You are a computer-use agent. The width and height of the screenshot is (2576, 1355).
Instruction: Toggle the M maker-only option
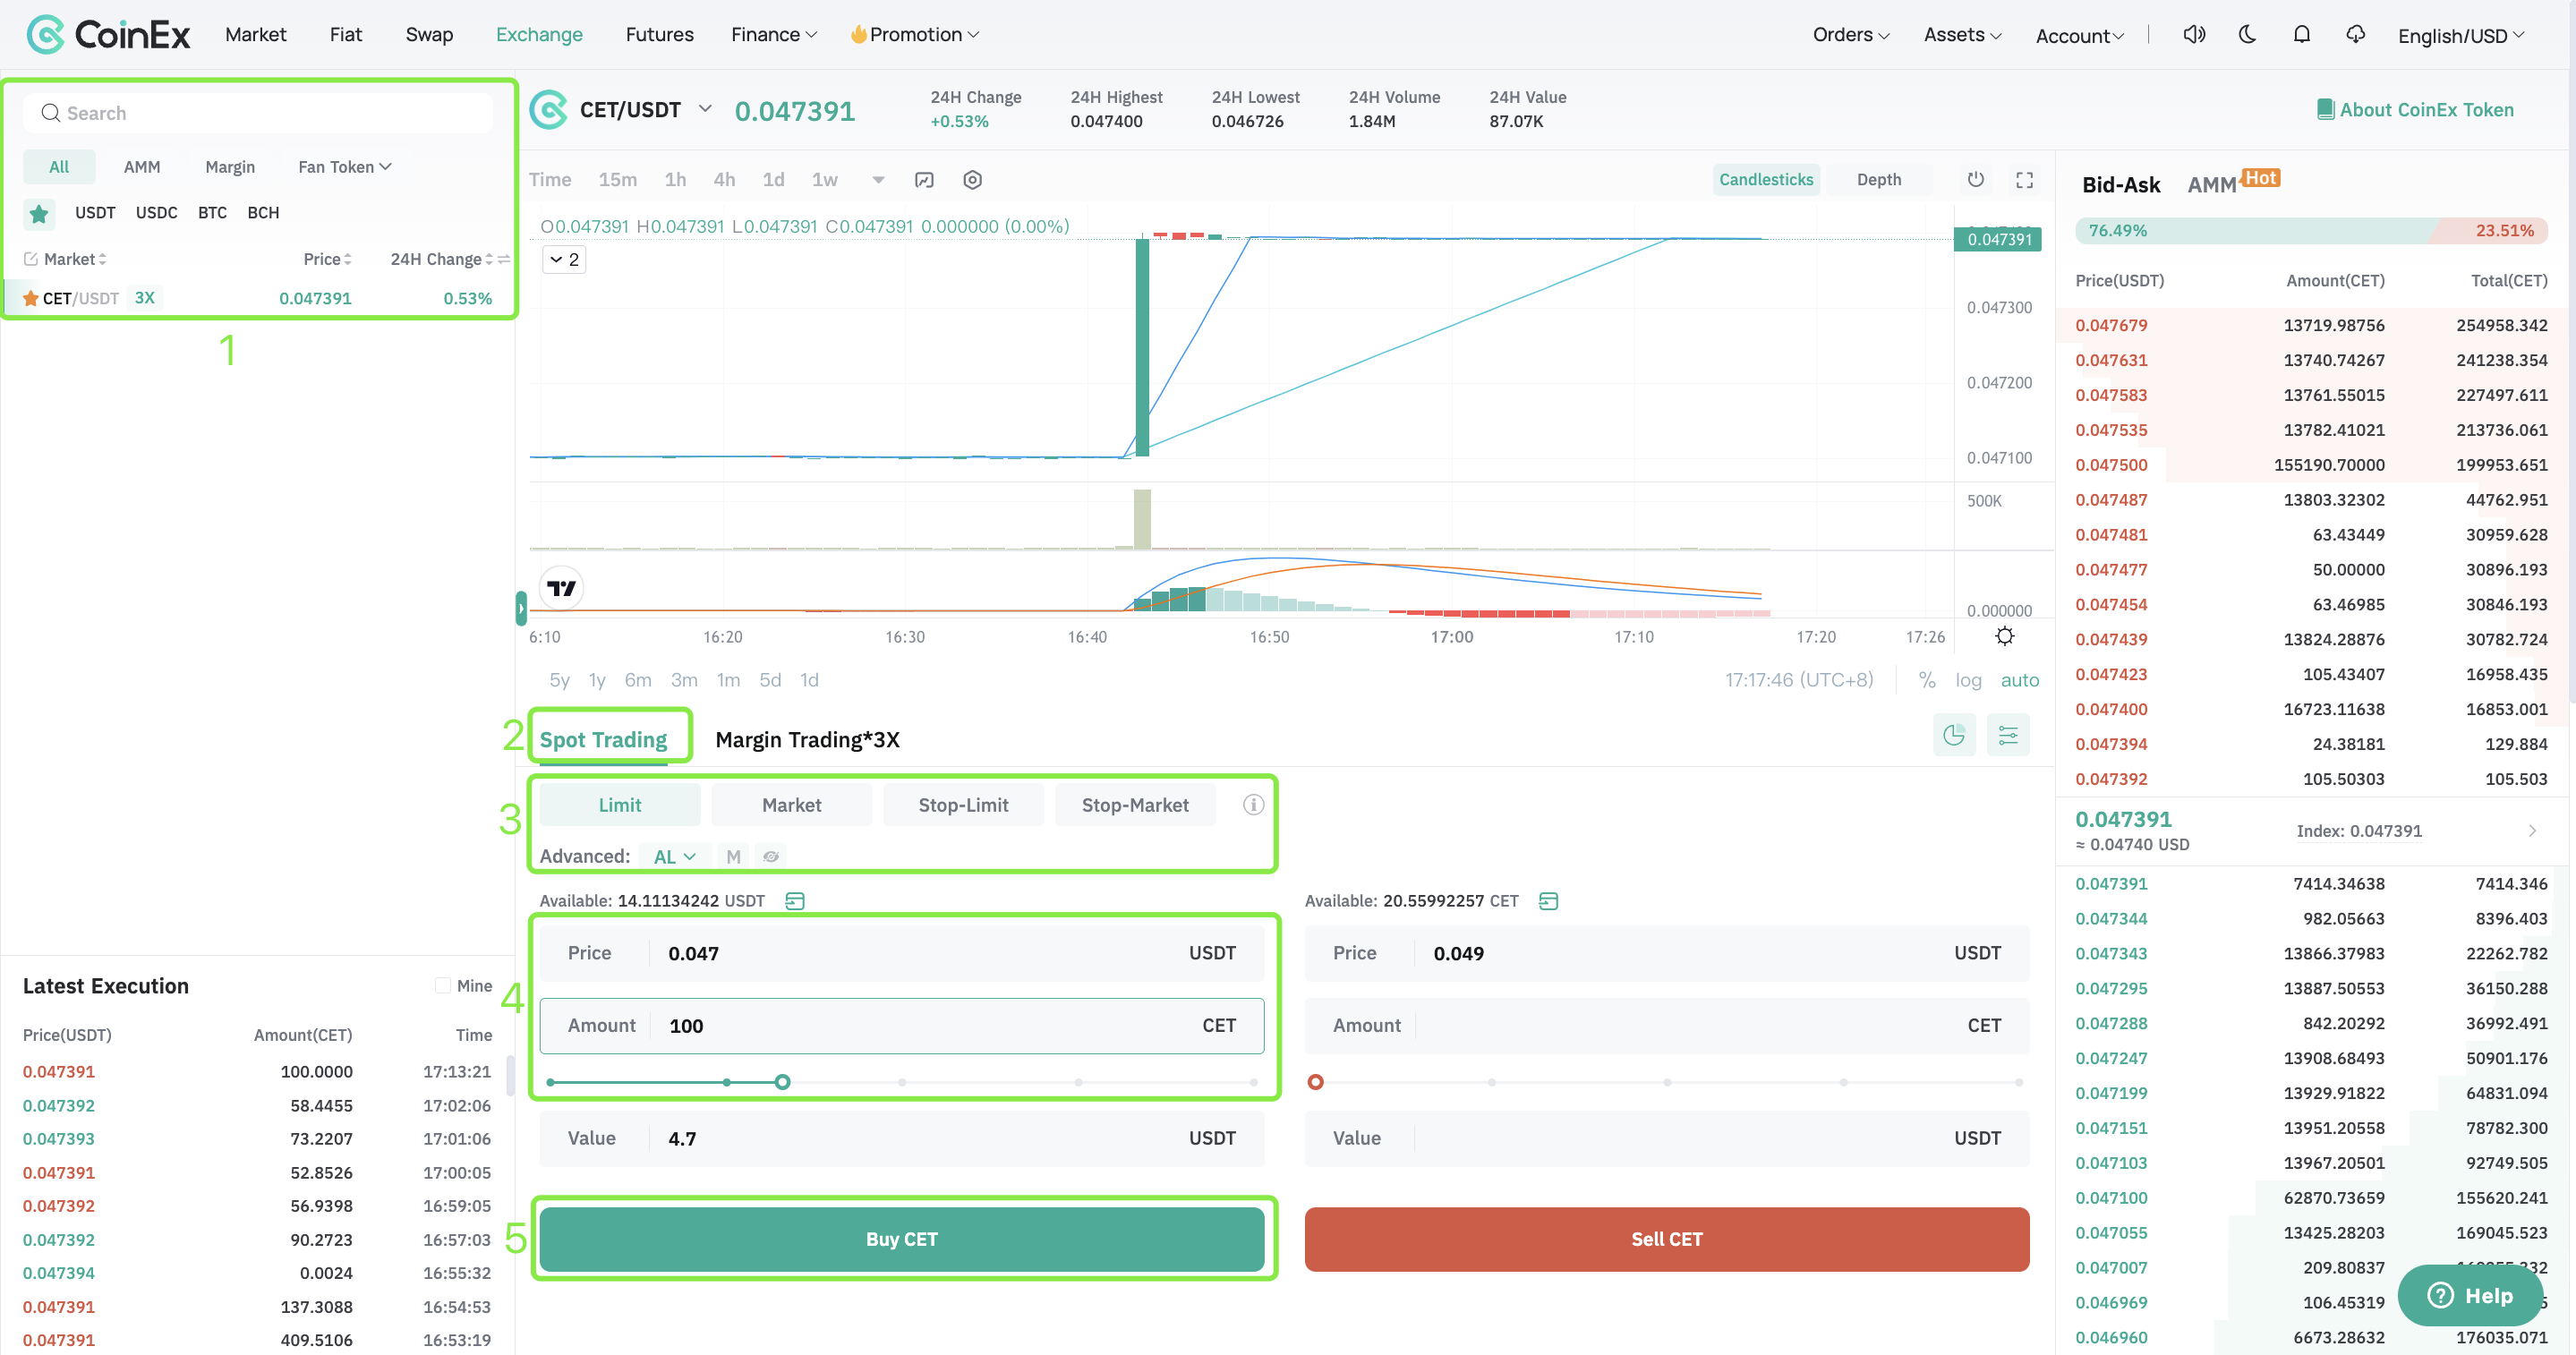point(733,857)
